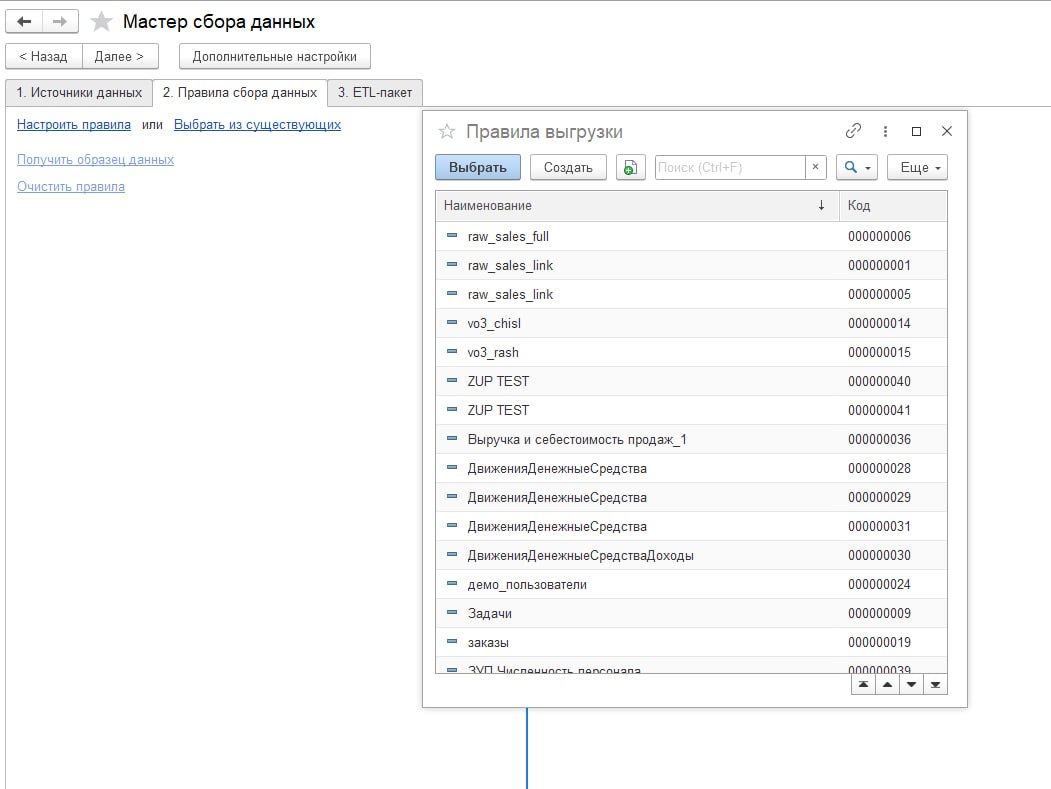Viewport: 1051px width, 789px height.
Task: Click inside the Поиск search field
Action: (729, 168)
